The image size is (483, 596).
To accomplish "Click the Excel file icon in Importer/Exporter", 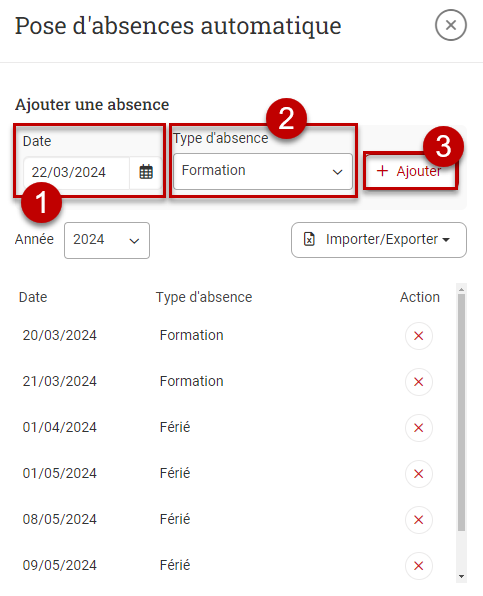I will (309, 239).
